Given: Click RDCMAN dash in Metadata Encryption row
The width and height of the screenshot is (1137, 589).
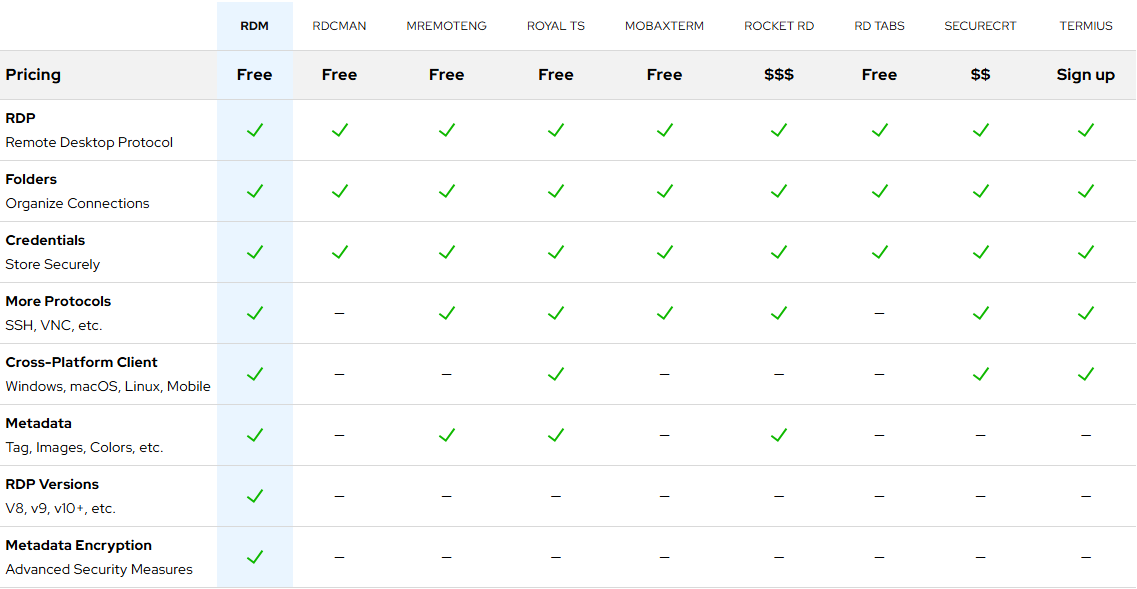Looking at the screenshot, I should pos(339,557).
